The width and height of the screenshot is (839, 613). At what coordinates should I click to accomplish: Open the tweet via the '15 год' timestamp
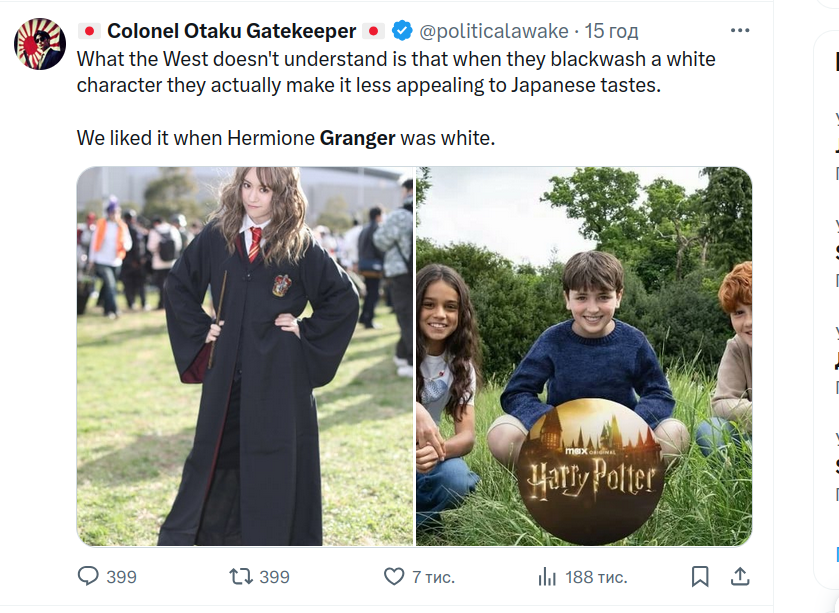point(613,31)
